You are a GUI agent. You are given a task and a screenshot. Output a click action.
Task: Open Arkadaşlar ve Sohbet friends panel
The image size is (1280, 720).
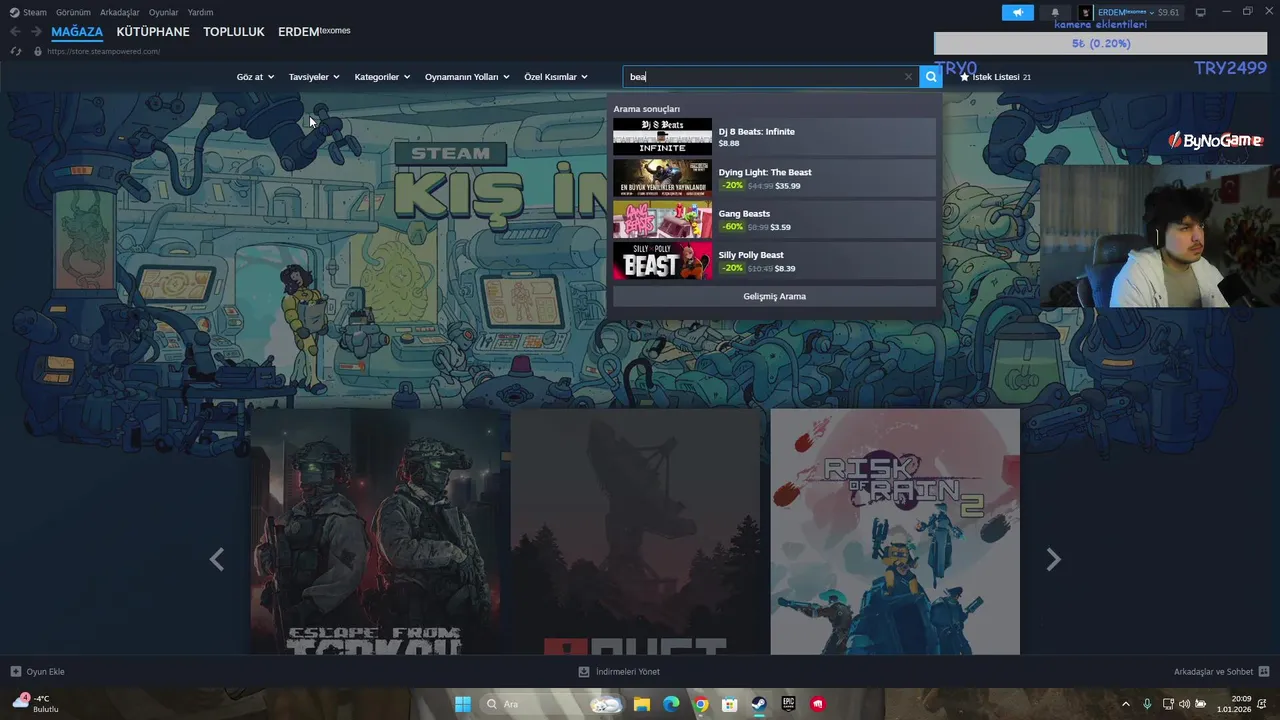[x=1221, y=671]
